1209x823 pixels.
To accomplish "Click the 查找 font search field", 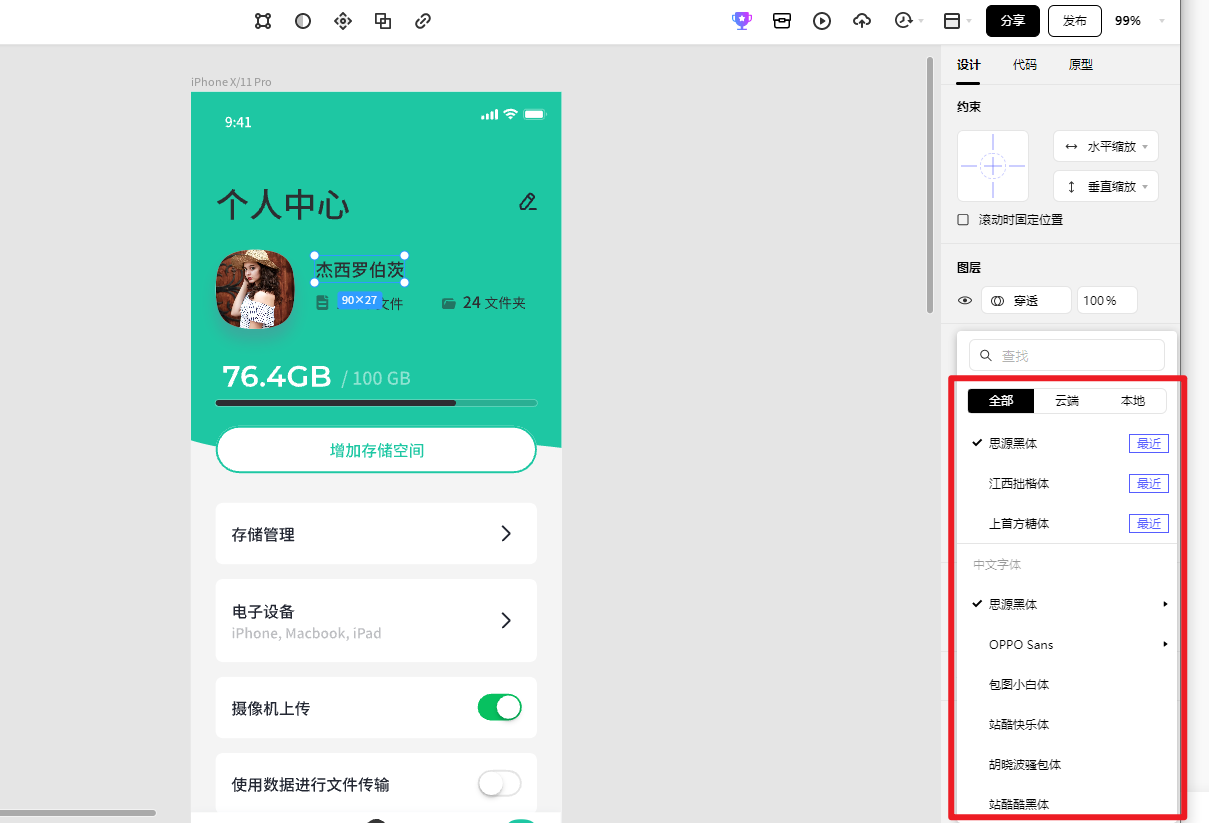I will click(x=1067, y=356).
